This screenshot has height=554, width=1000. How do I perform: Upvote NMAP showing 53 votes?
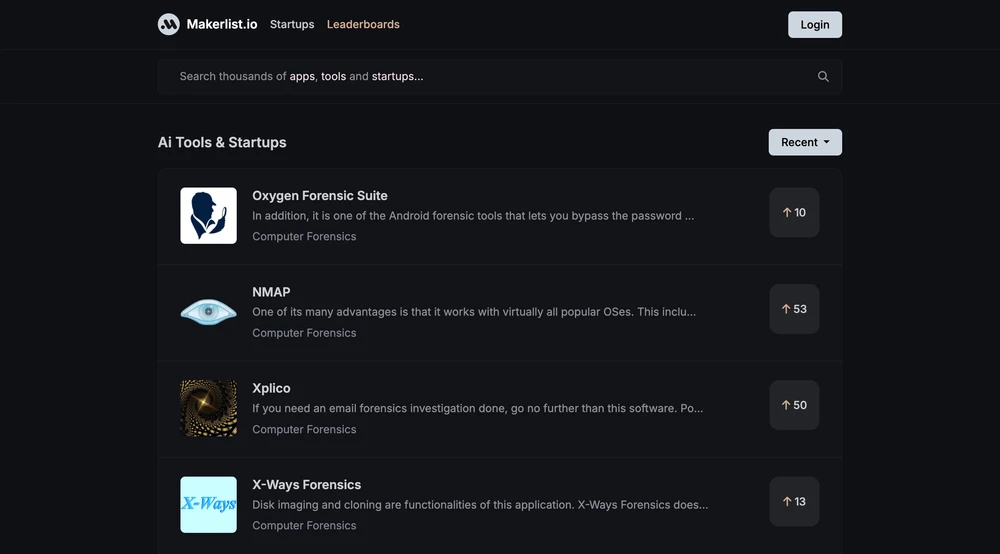[x=794, y=309]
